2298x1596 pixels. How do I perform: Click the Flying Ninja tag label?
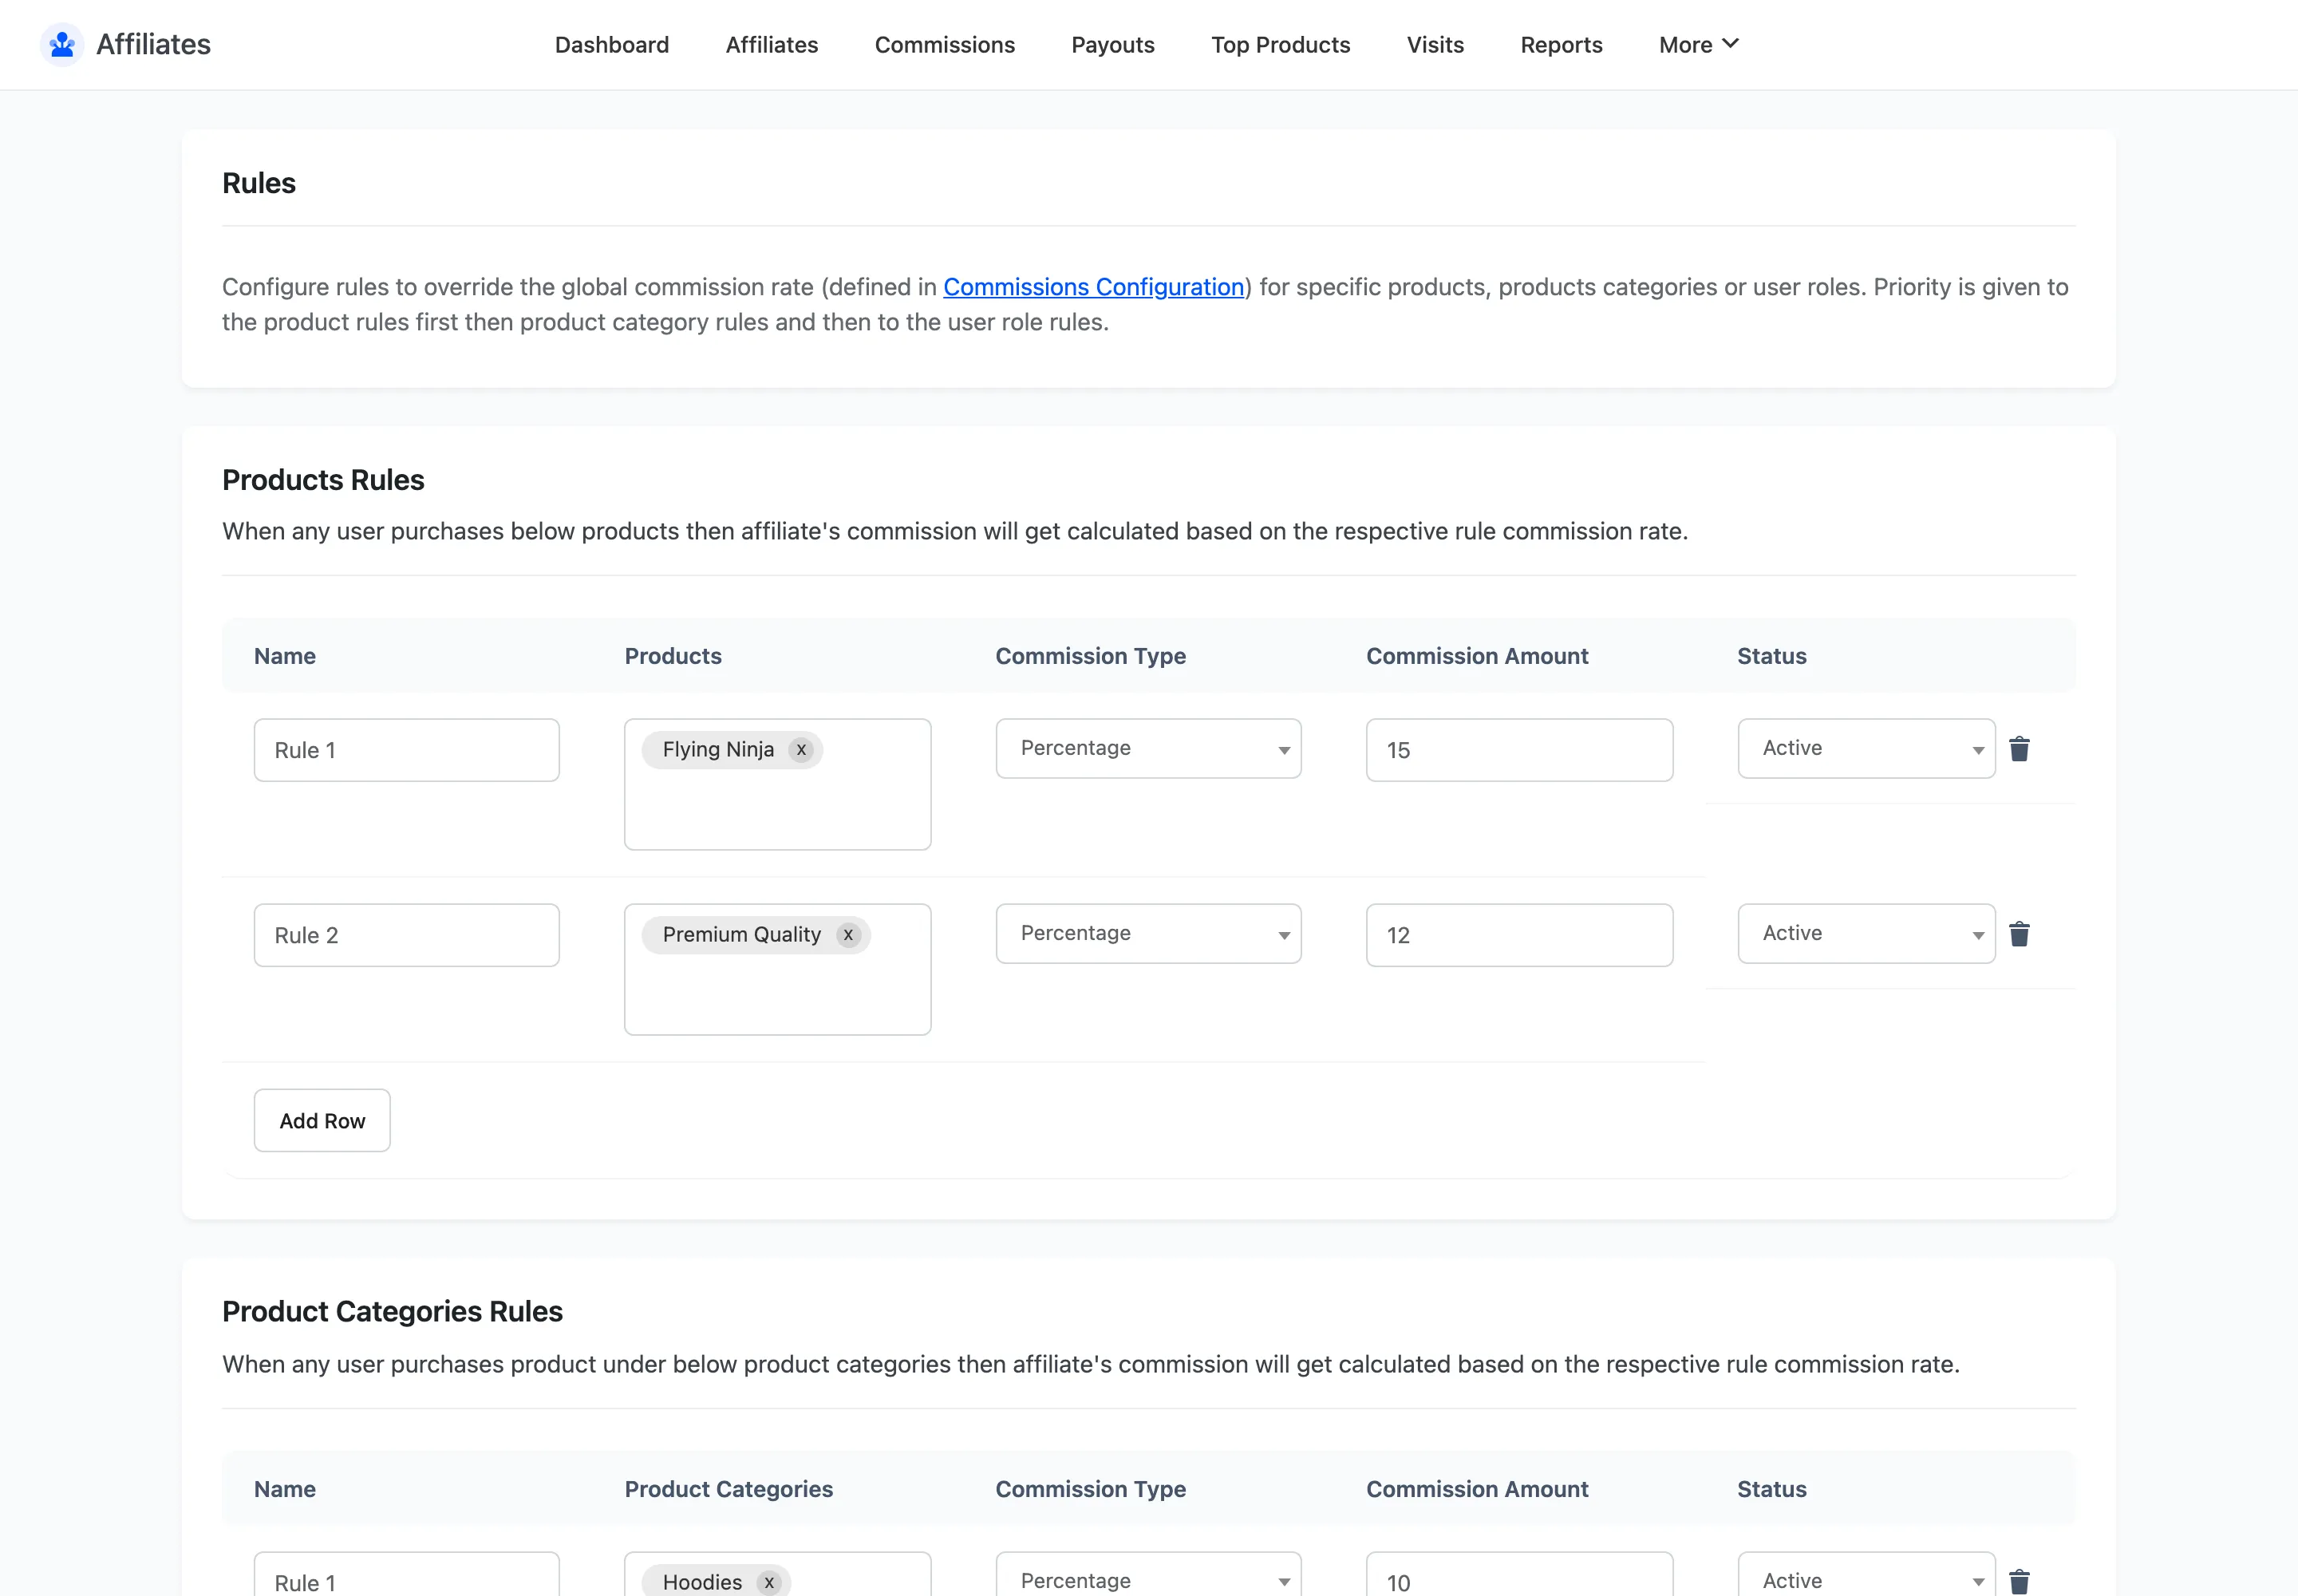[718, 749]
